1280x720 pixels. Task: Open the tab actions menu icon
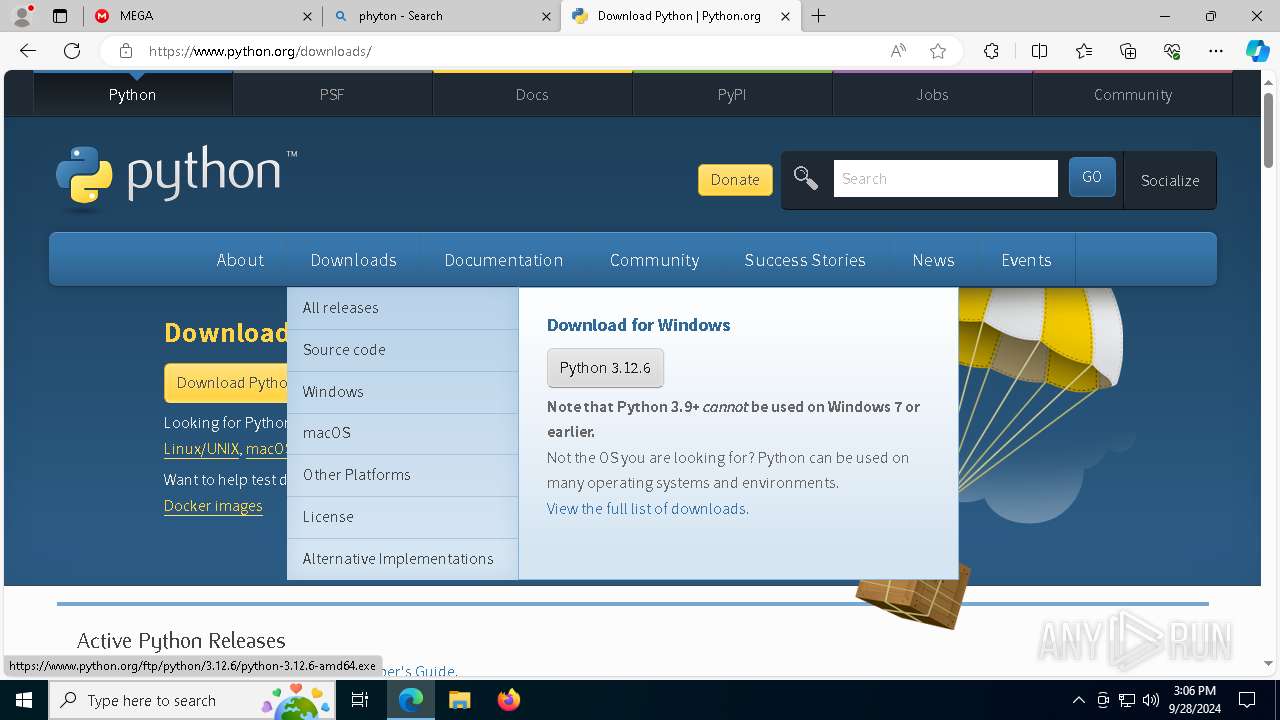pyautogui.click(x=60, y=16)
